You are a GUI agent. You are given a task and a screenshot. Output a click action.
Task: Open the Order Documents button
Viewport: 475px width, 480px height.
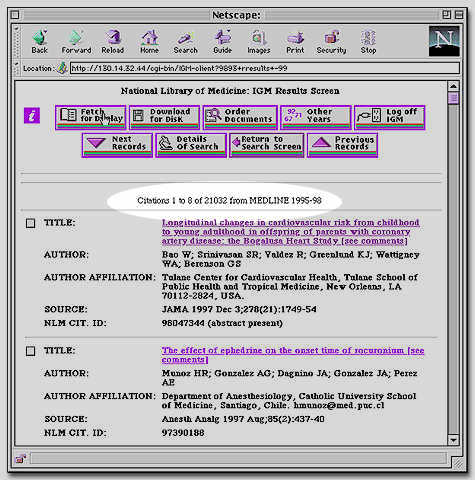pos(240,117)
